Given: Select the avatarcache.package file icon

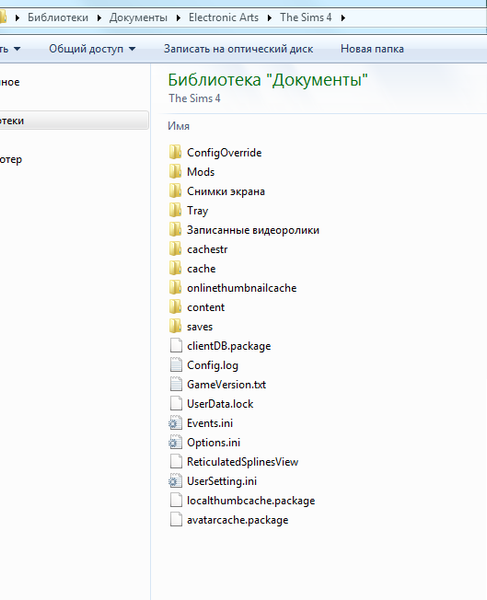Looking at the screenshot, I should [x=176, y=519].
